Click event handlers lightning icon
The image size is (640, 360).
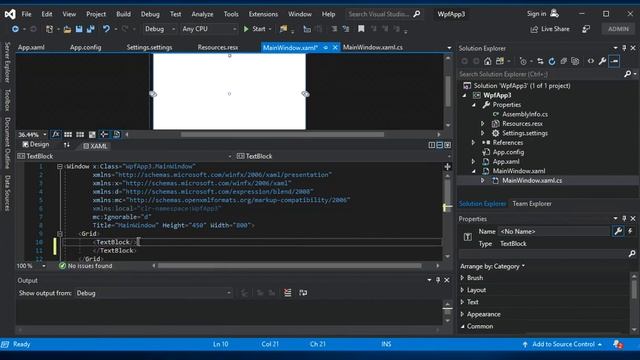click(x=630, y=231)
